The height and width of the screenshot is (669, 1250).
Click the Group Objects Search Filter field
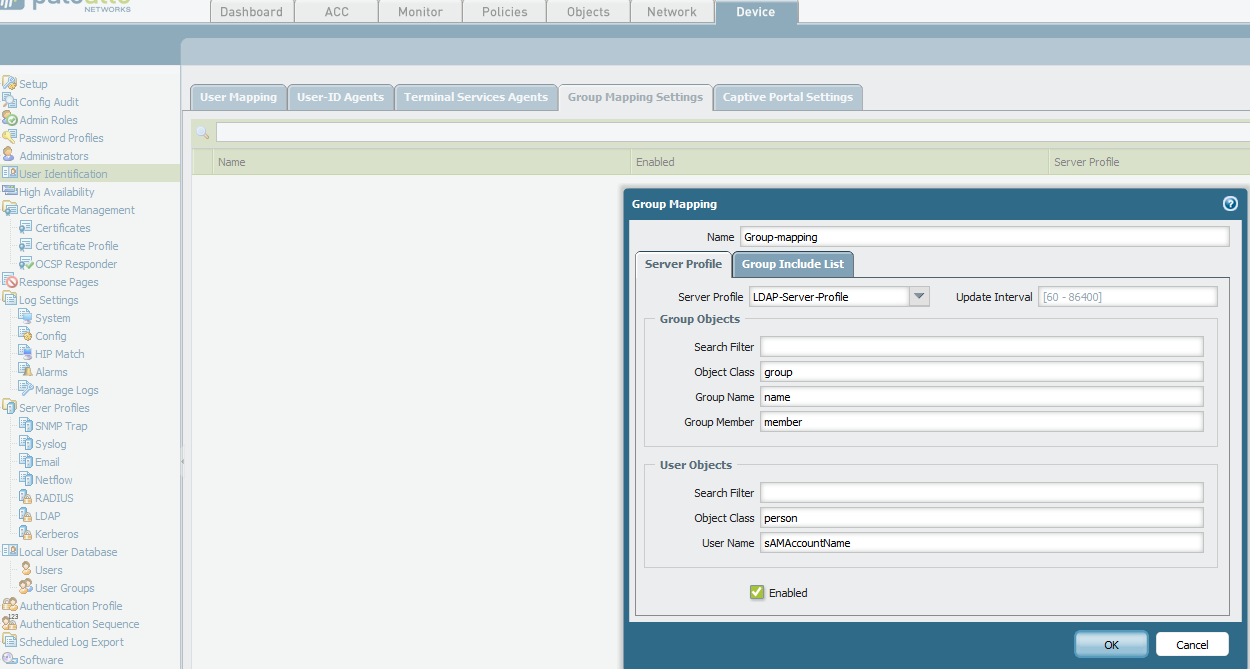tap(981, 346)
